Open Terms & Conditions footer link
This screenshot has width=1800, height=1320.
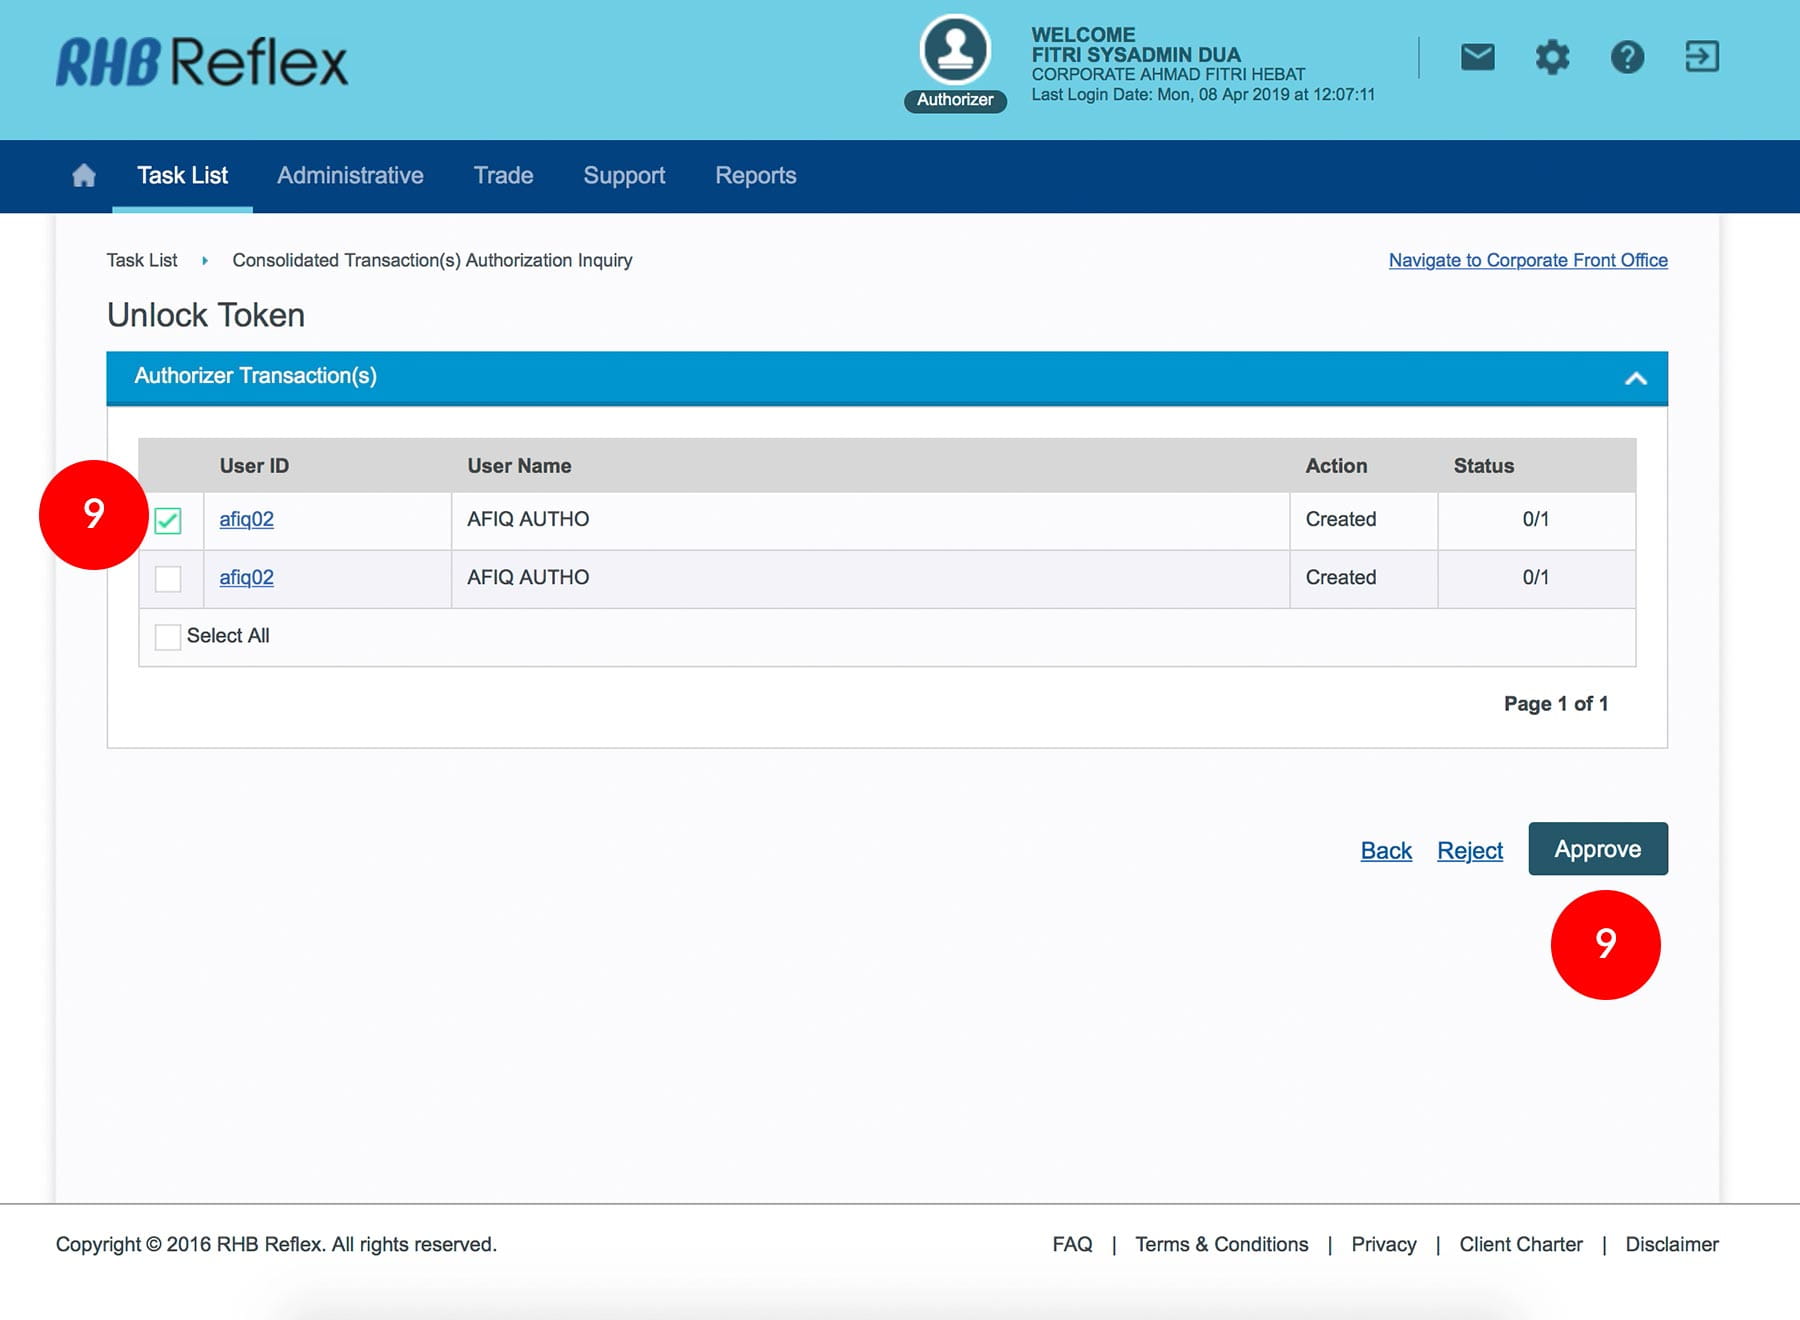[1221, 1245]
